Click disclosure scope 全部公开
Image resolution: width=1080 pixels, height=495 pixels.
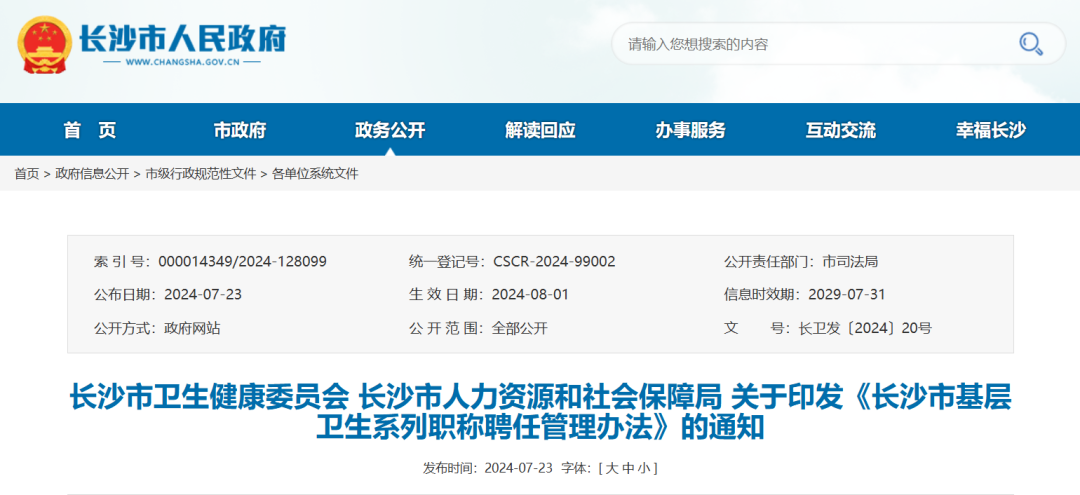(x=519, y=328)
